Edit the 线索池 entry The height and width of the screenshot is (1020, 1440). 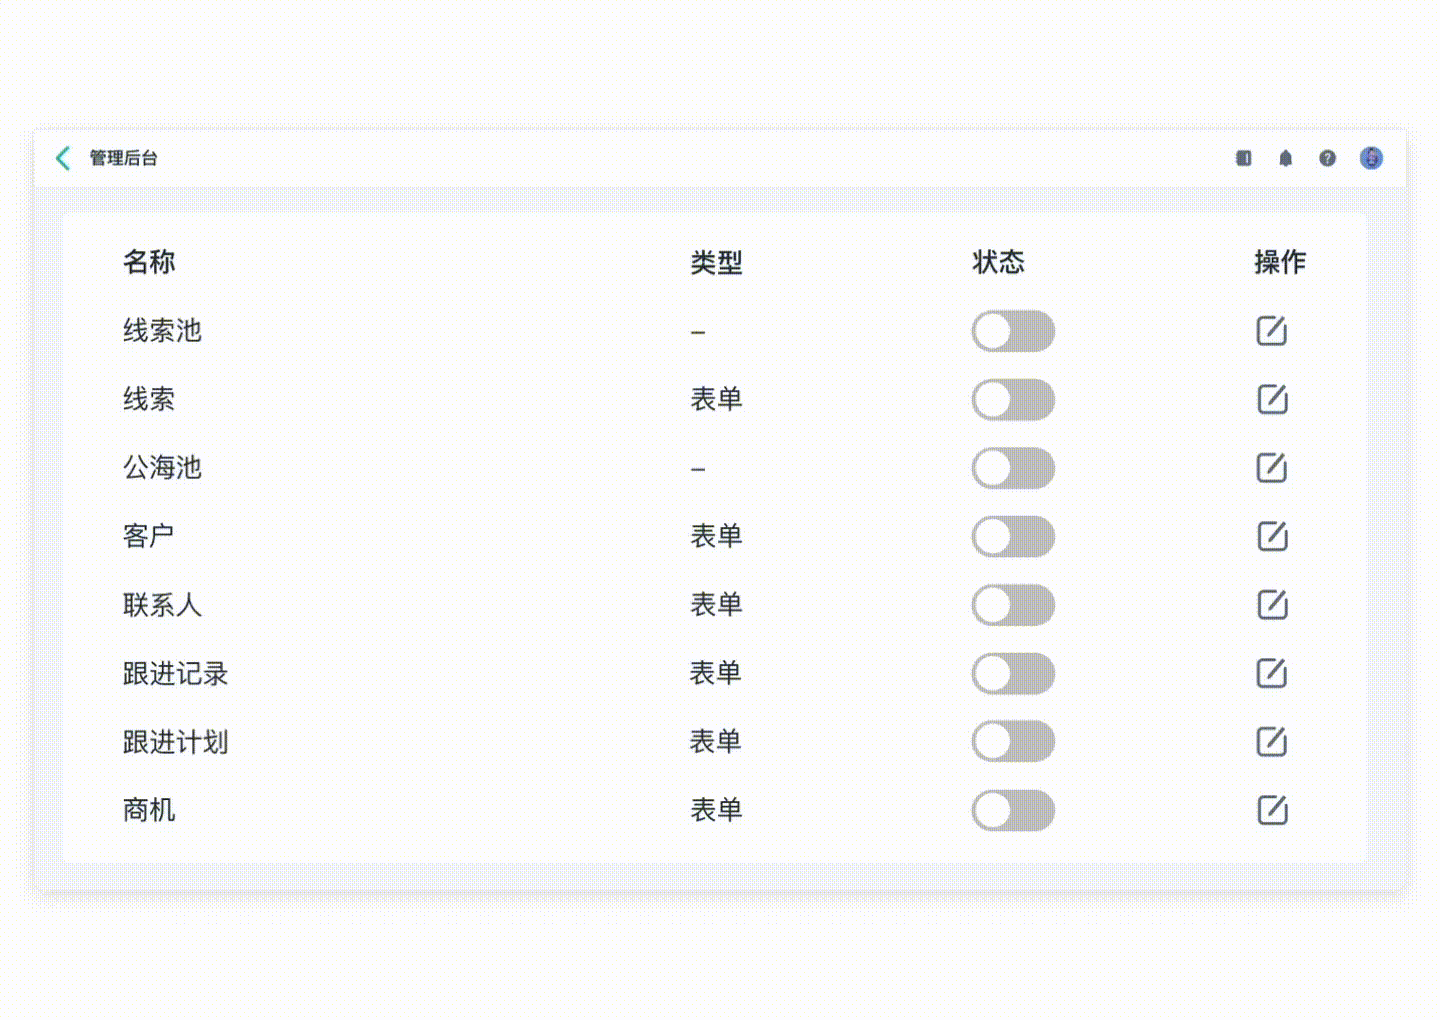pyautogui.click(x=1270, y=331)
